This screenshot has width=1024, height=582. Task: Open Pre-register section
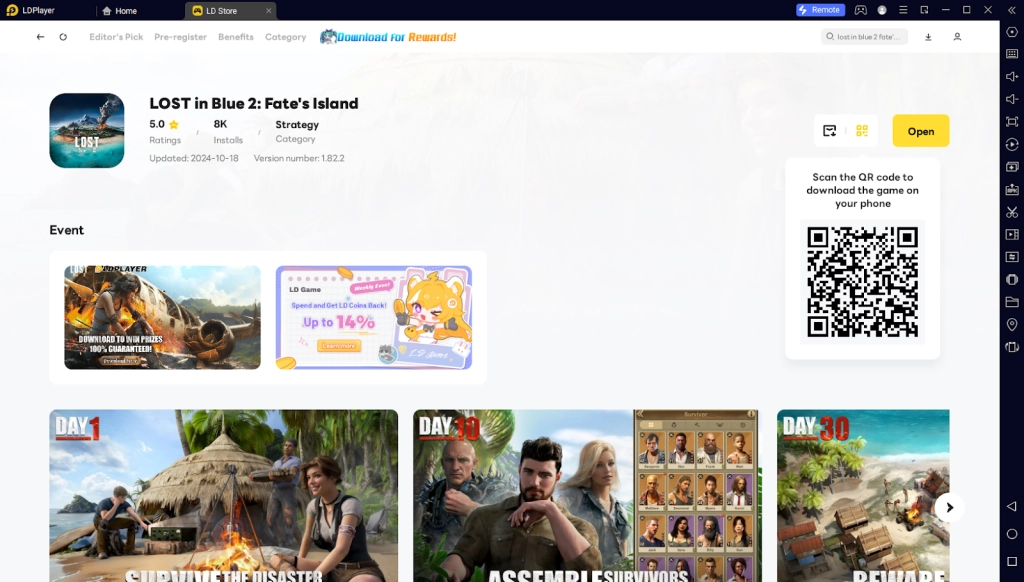[x=180, y=37]
